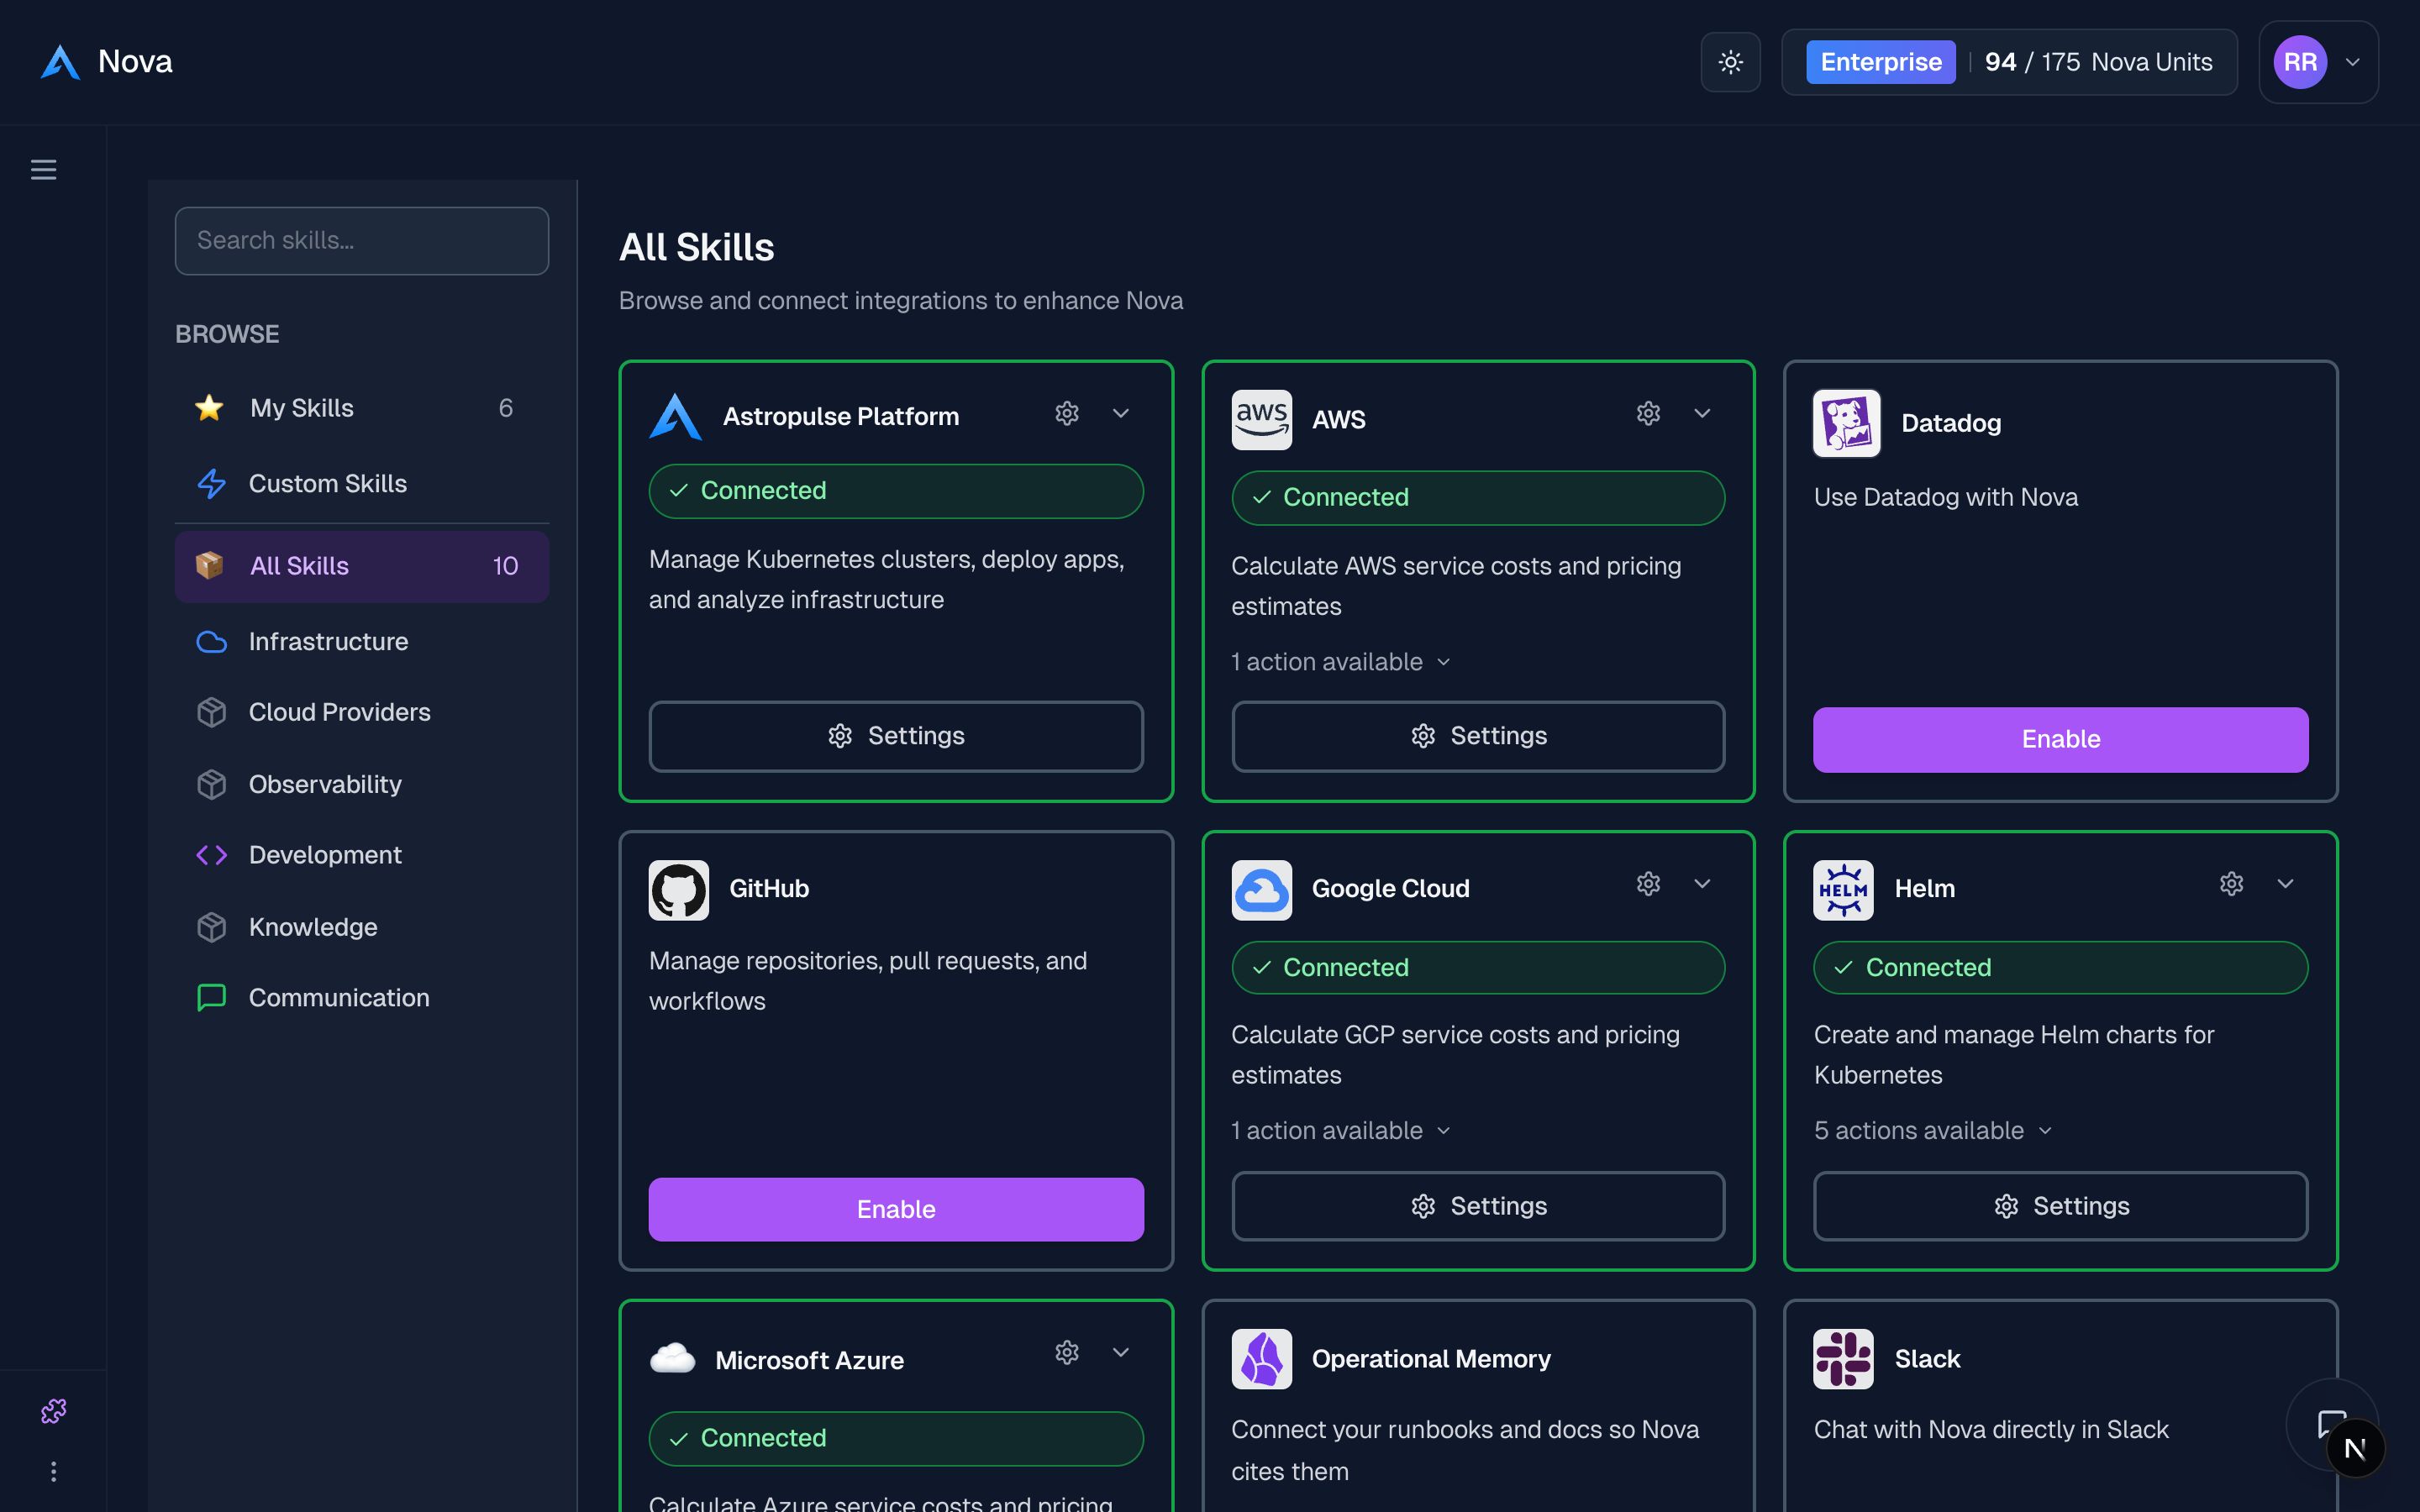Click the Operational Memory card title
Screen dimensions: 2420x1512
(1431, 1359)
